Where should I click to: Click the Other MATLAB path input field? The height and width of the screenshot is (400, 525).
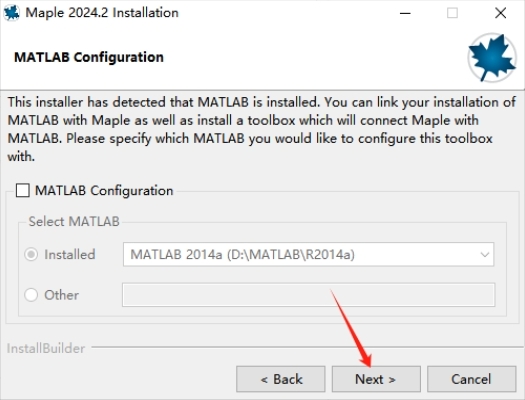click(x=308, y=295)
